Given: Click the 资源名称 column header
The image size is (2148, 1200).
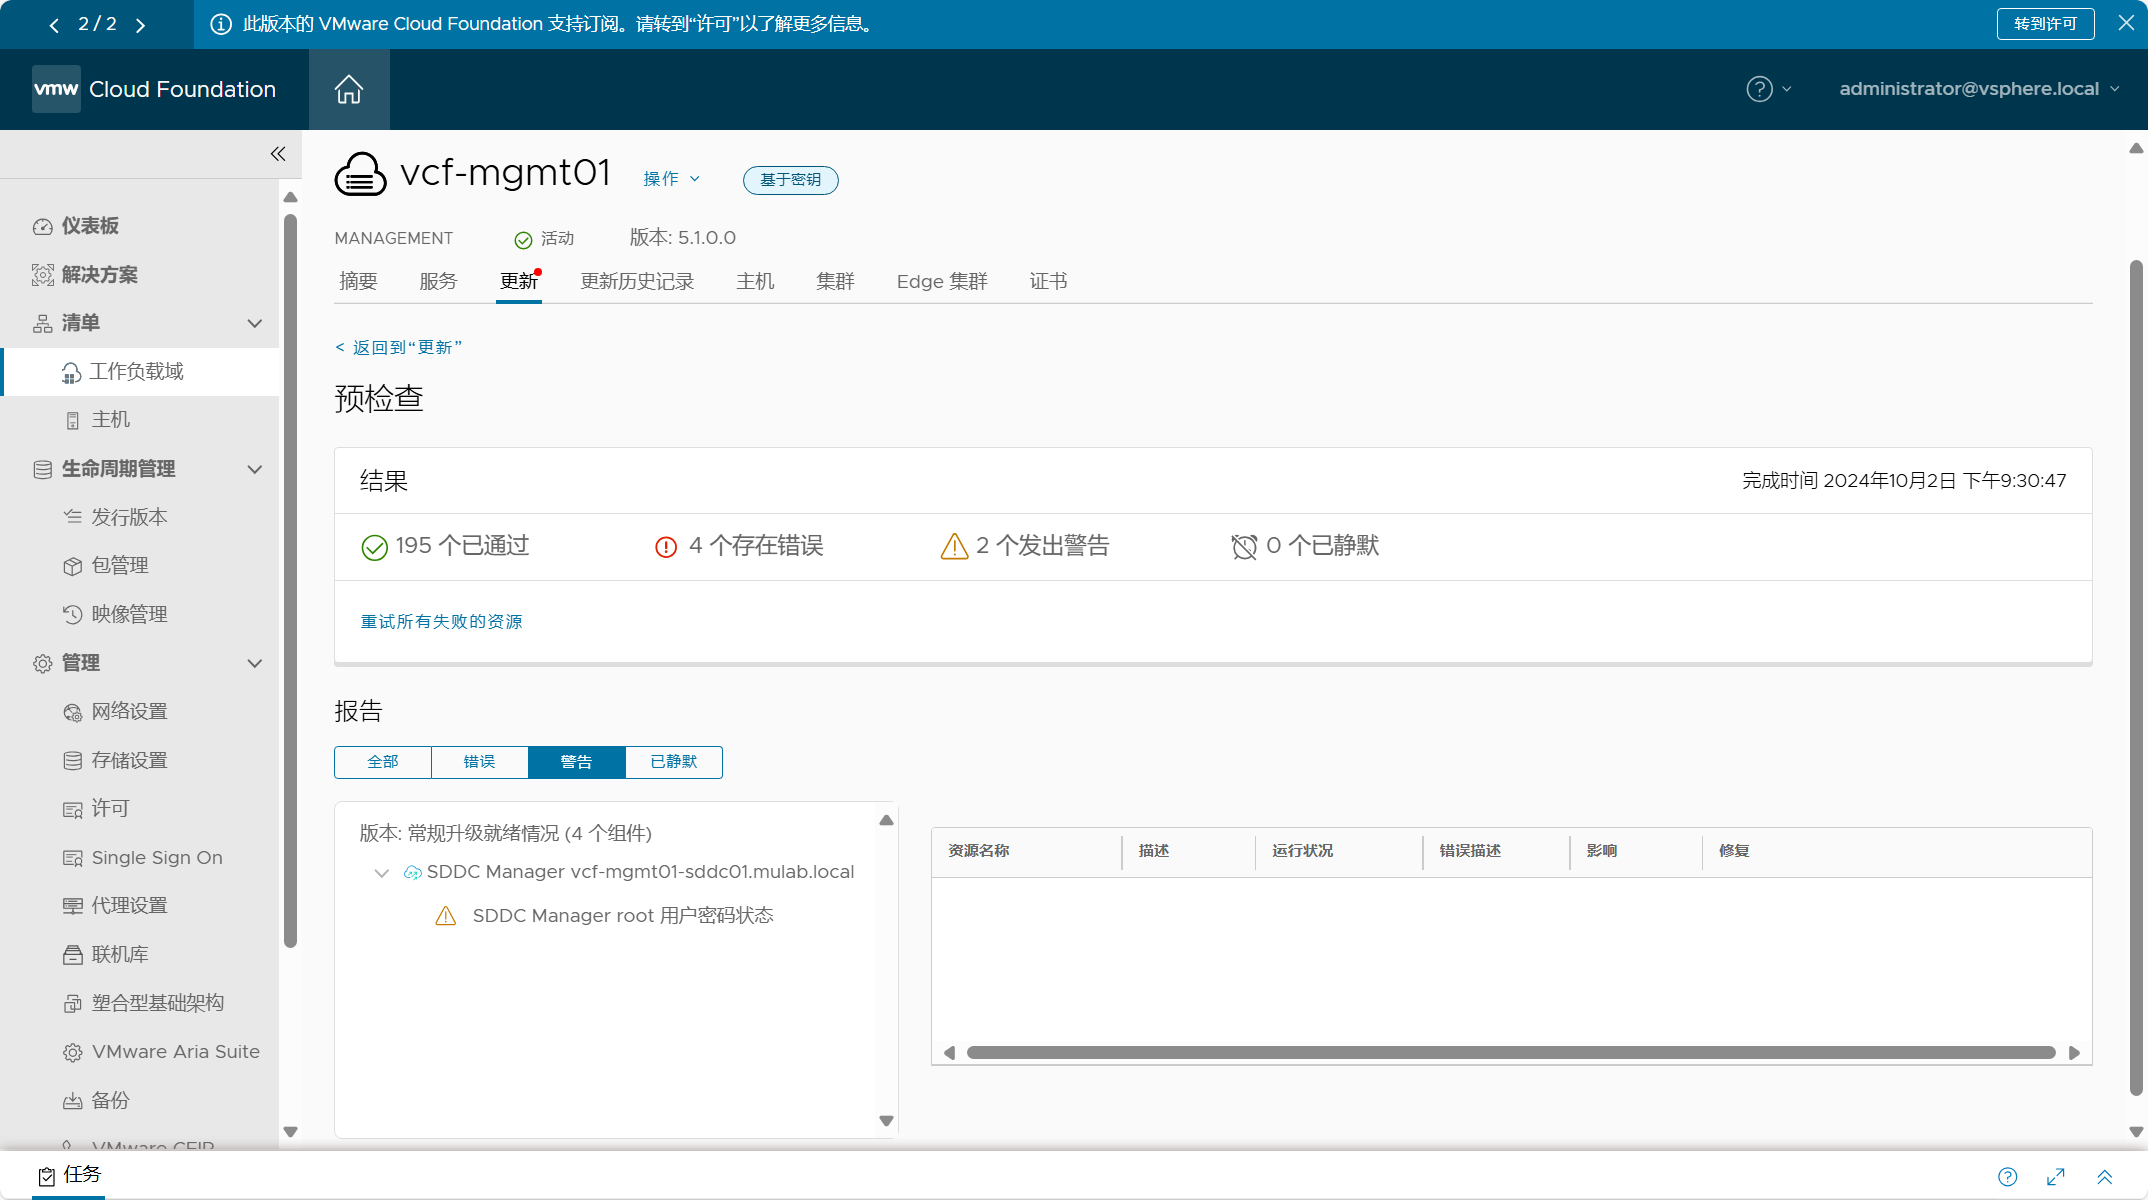Looking at the screenshot, I should coord(978,851).
